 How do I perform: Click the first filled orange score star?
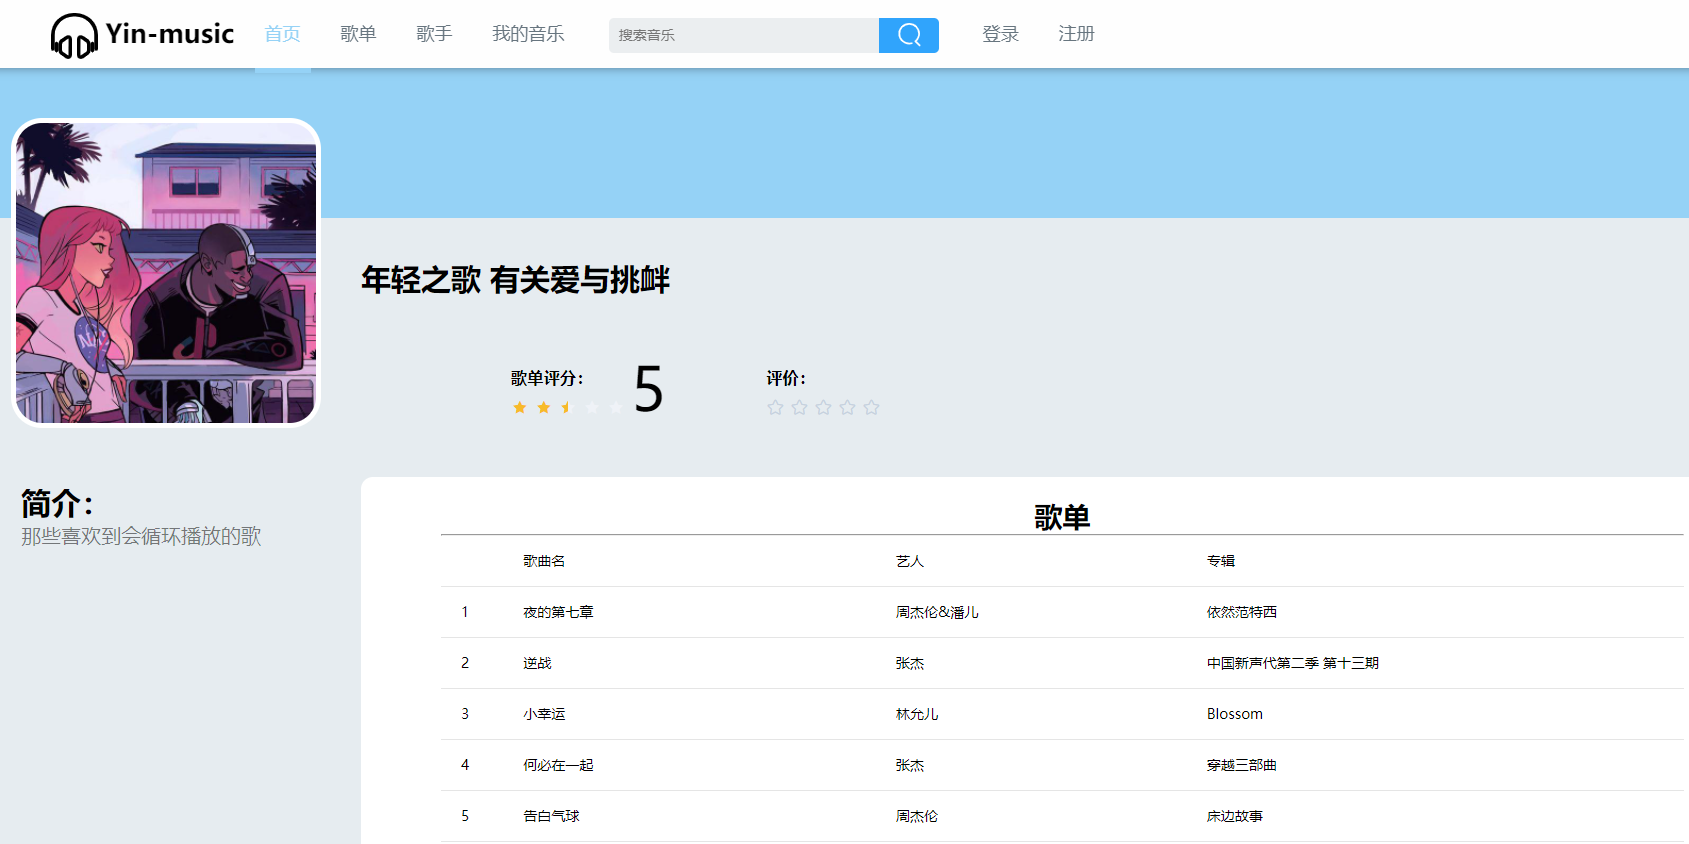pyautogui.click(x=519, y=407)
